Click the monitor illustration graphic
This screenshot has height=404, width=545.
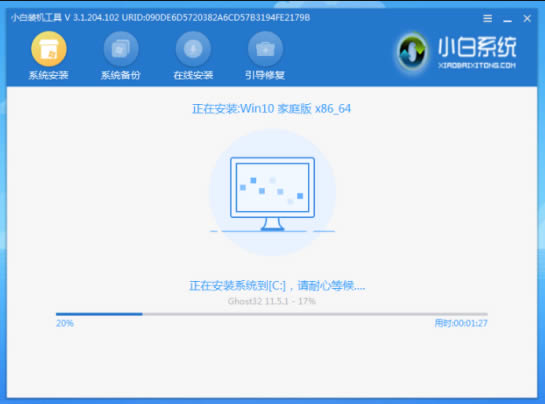(272, 194)
